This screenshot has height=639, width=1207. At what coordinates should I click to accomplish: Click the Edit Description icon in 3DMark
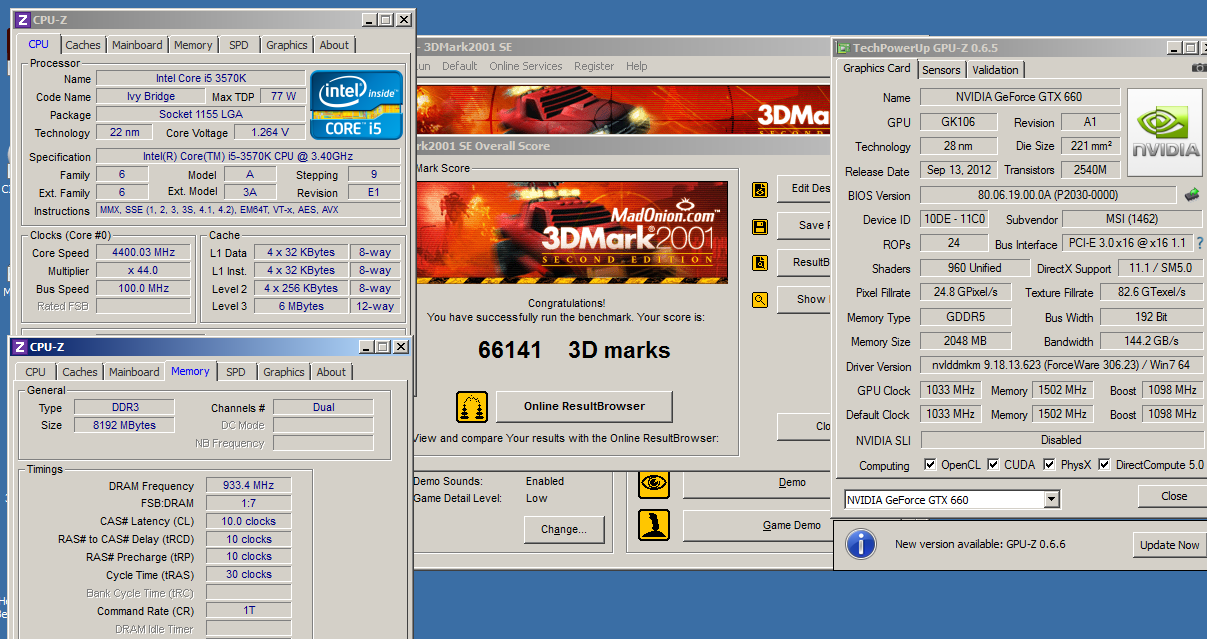click(x=761, y=189)
